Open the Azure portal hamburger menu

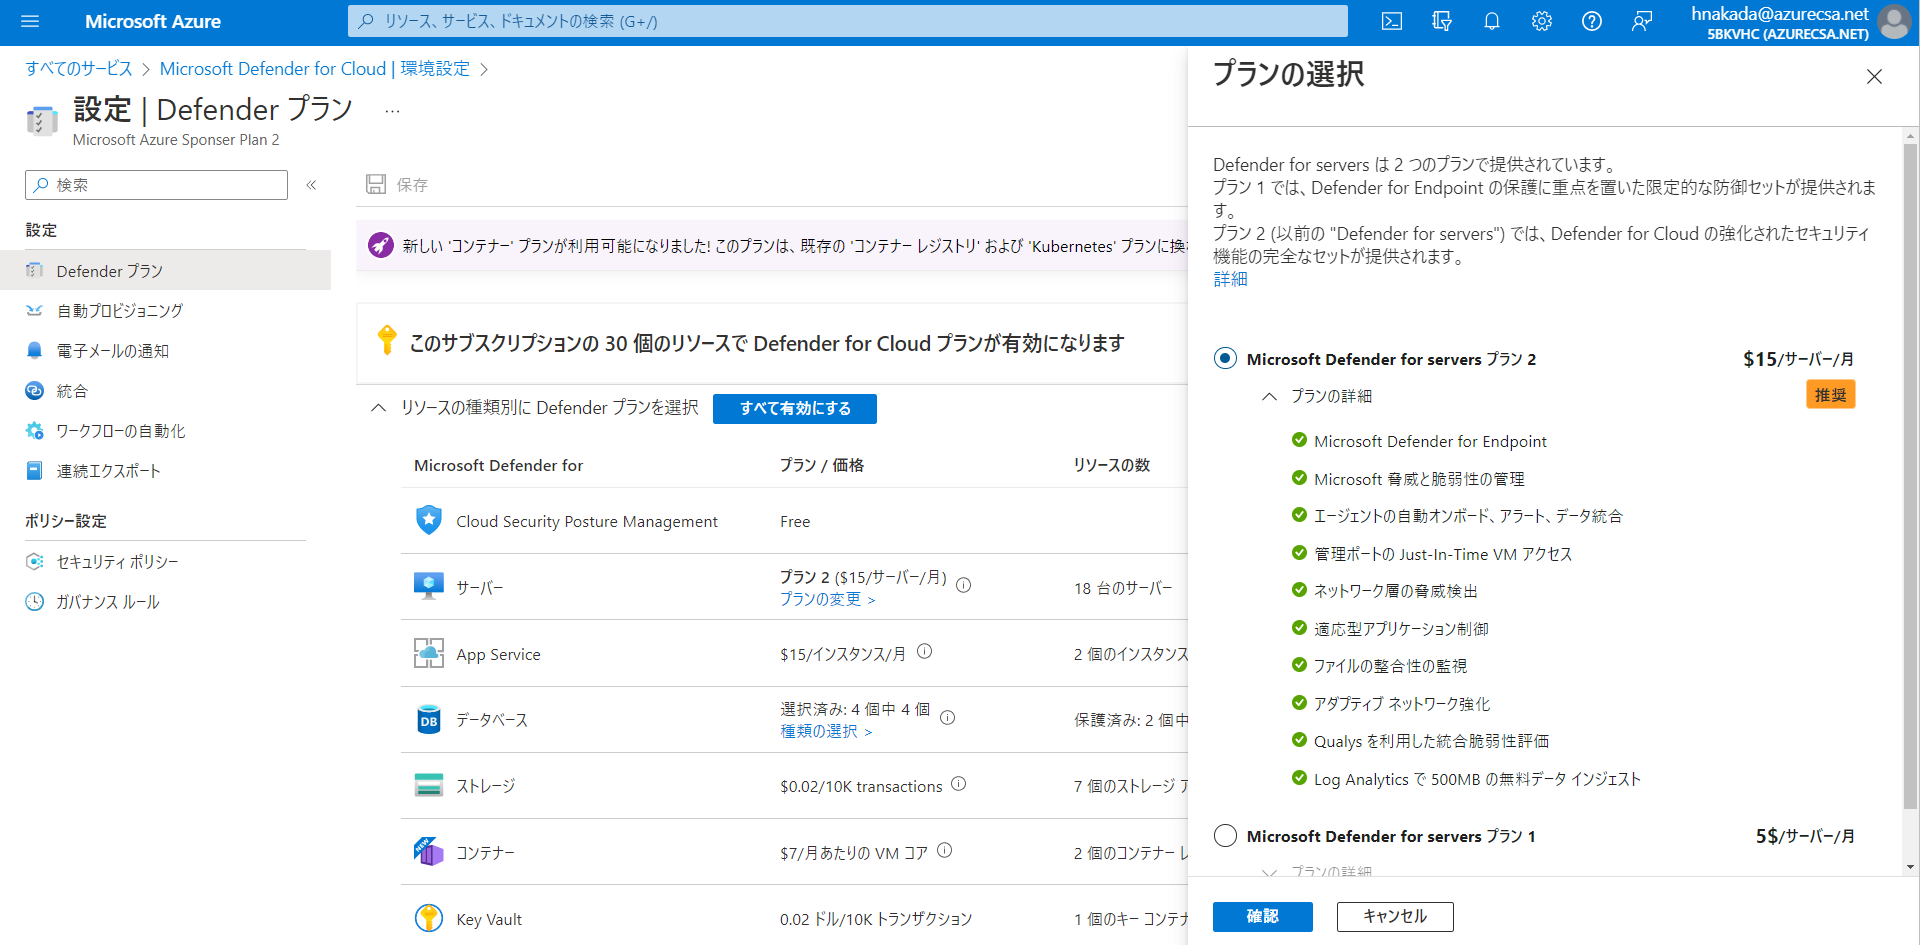[30, 21]
